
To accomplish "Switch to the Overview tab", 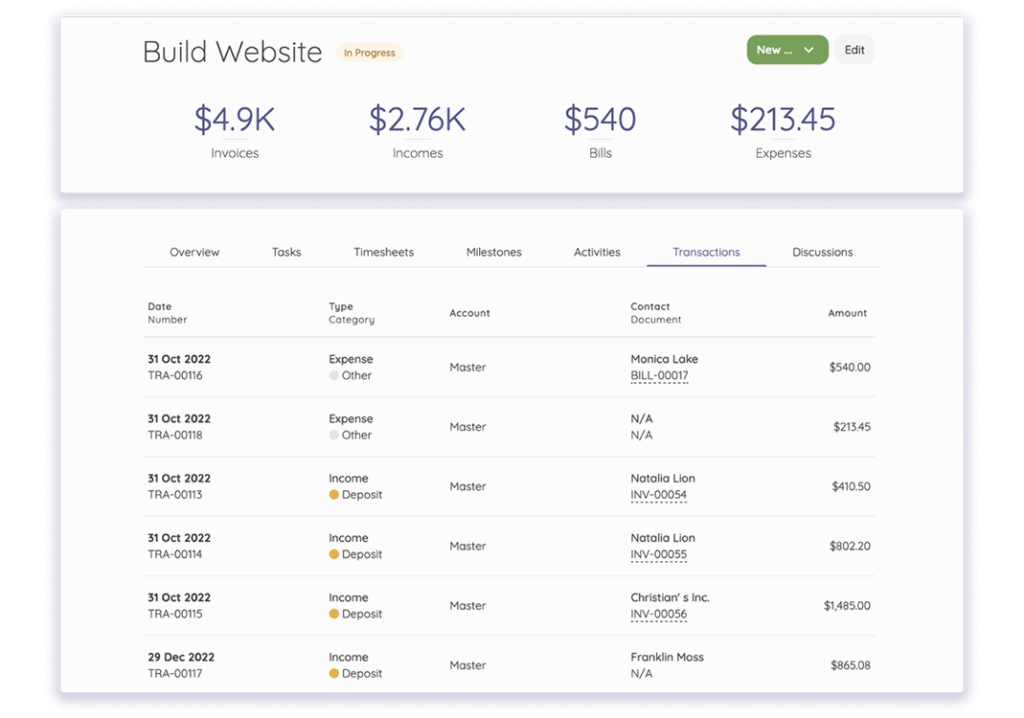I will click(194, 252).
